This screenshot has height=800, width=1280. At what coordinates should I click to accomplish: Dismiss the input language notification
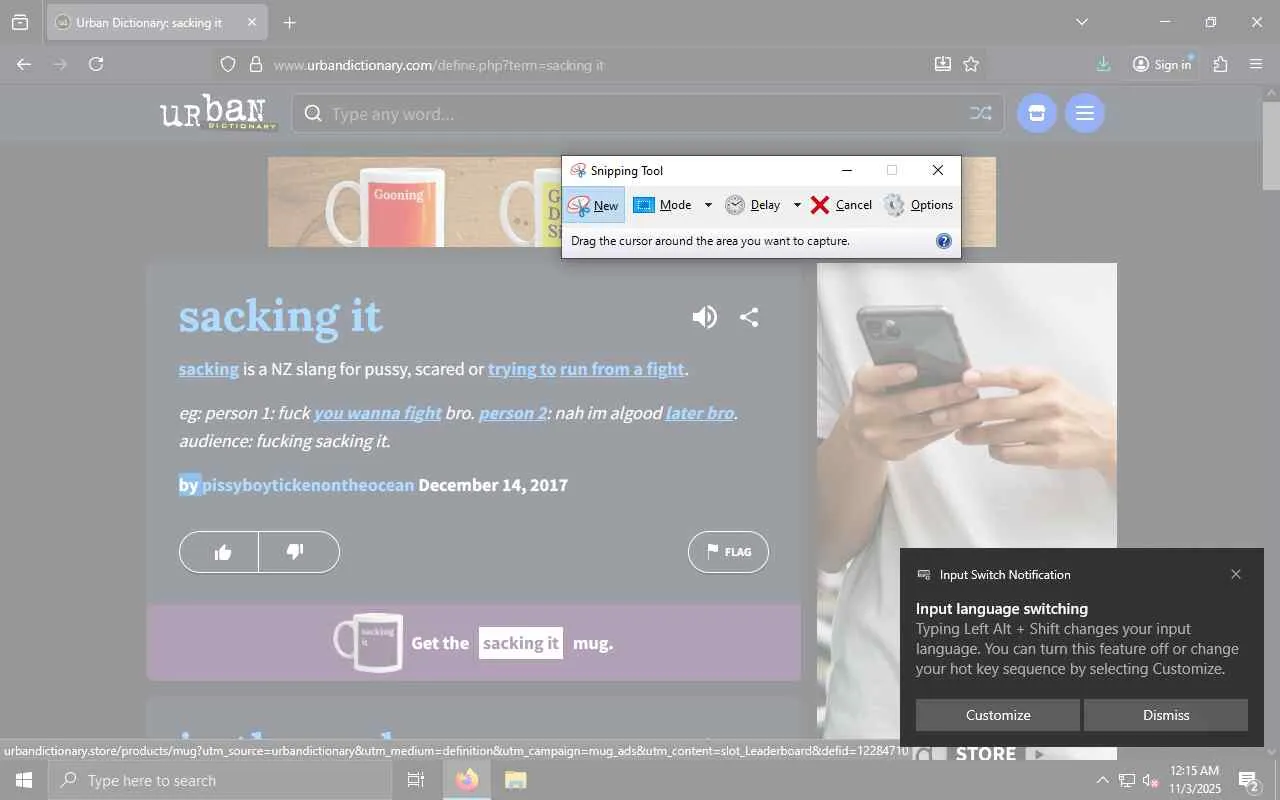point(1166,715)
